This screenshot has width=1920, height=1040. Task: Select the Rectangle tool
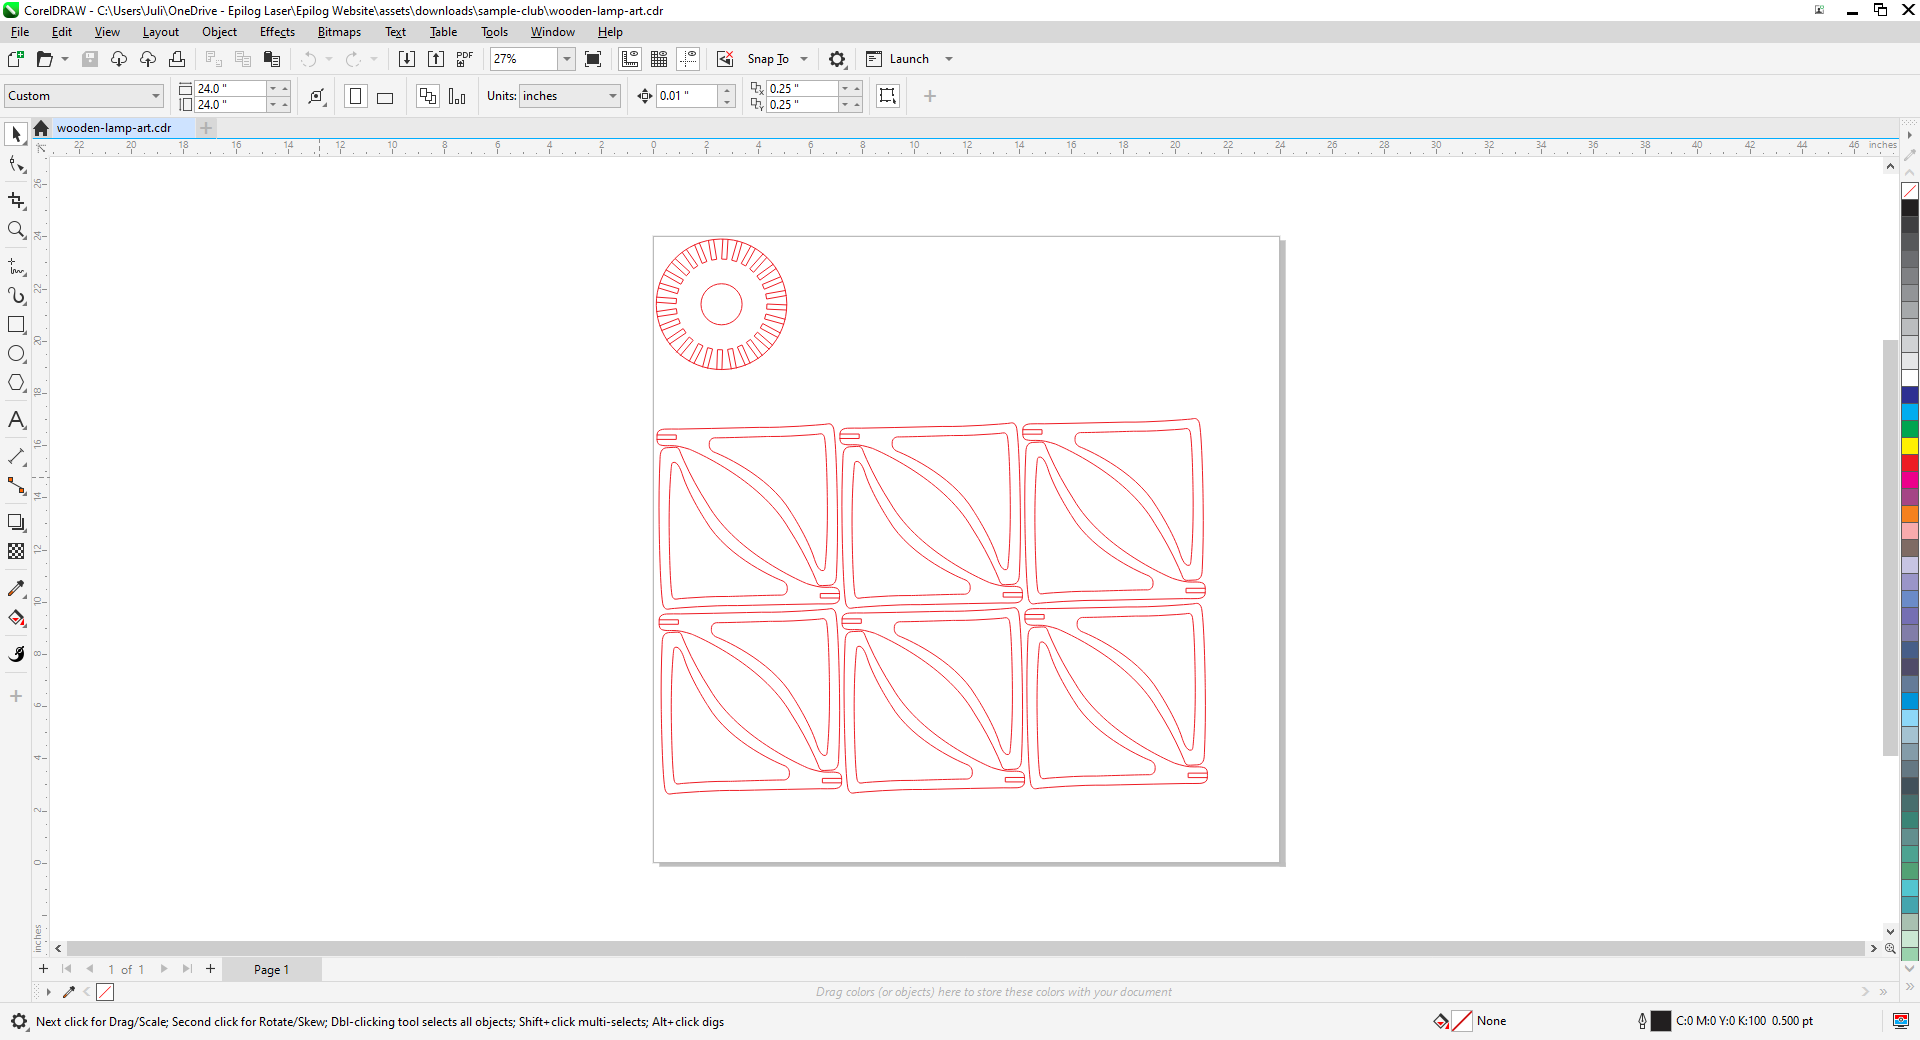click(16, 325)
